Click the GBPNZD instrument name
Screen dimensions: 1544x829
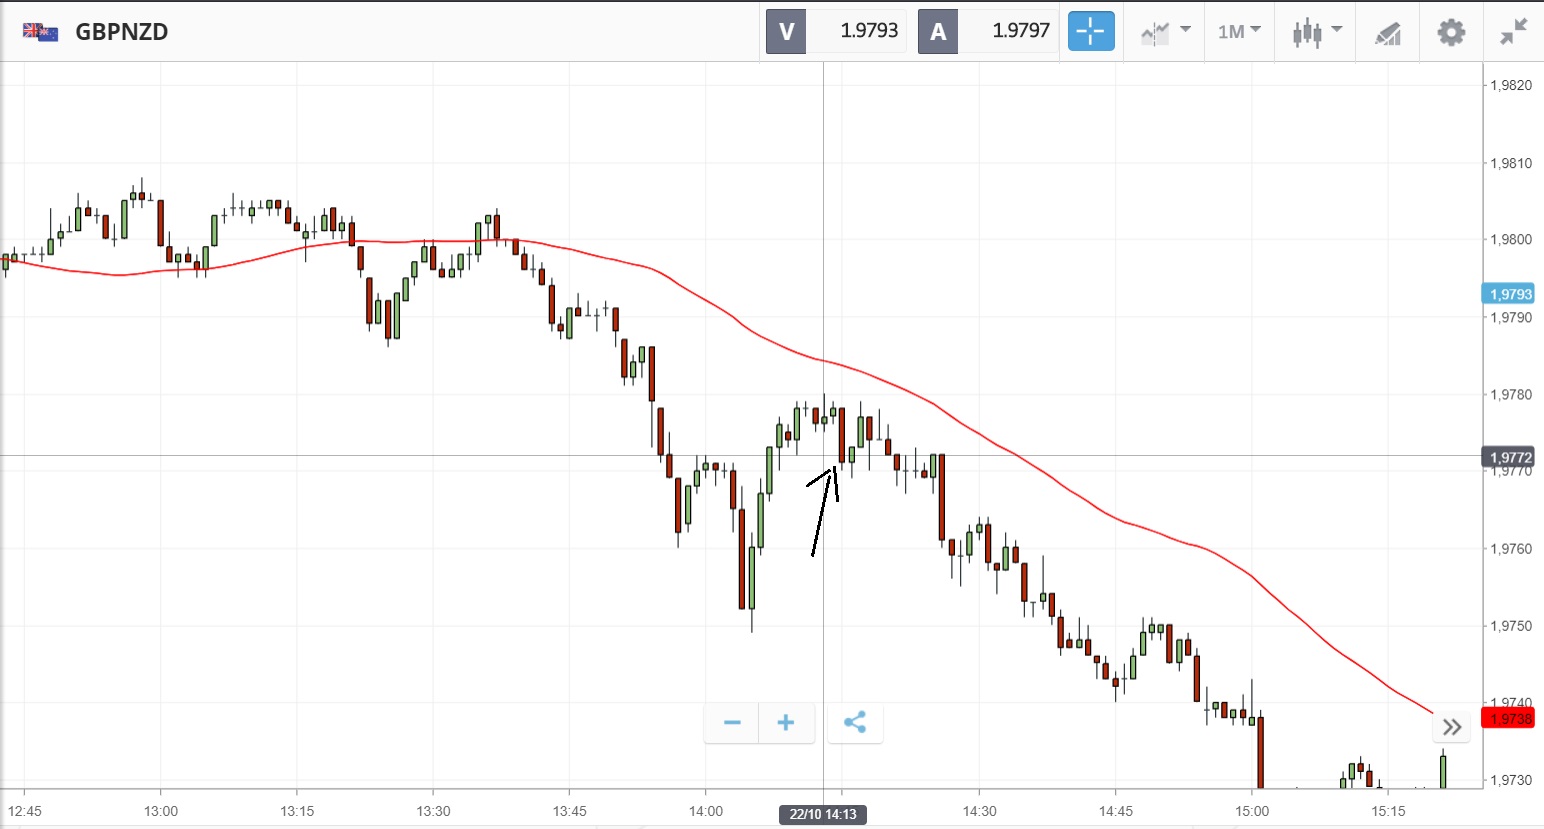coord(122,32)
